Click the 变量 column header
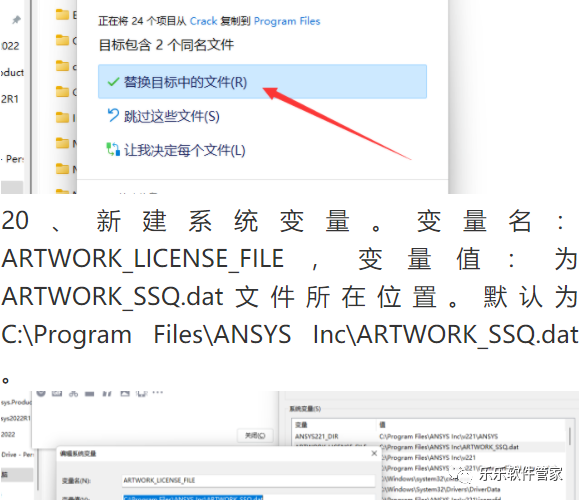Image resolution: width=581 pixels, height=500 pixels. (301, 424)
